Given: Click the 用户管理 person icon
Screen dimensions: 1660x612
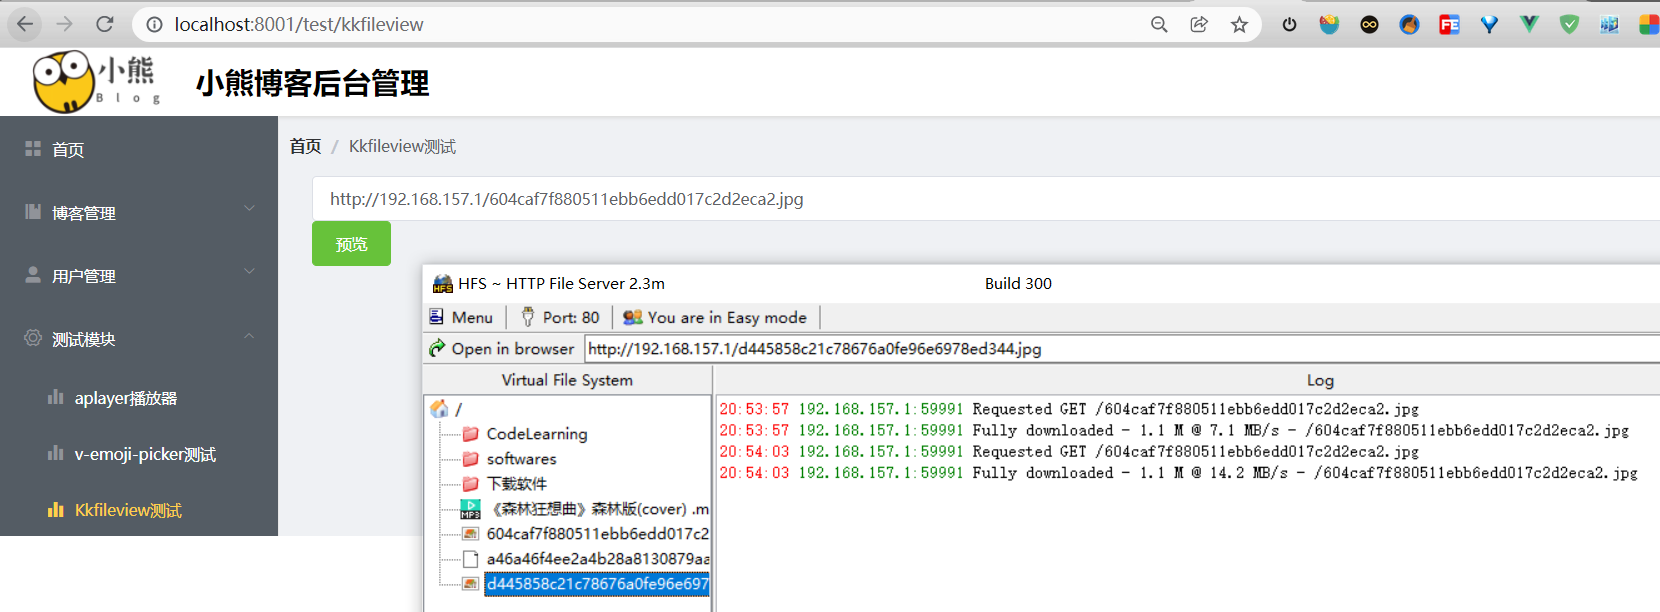Looking at the screenshot, I should 33,274.
